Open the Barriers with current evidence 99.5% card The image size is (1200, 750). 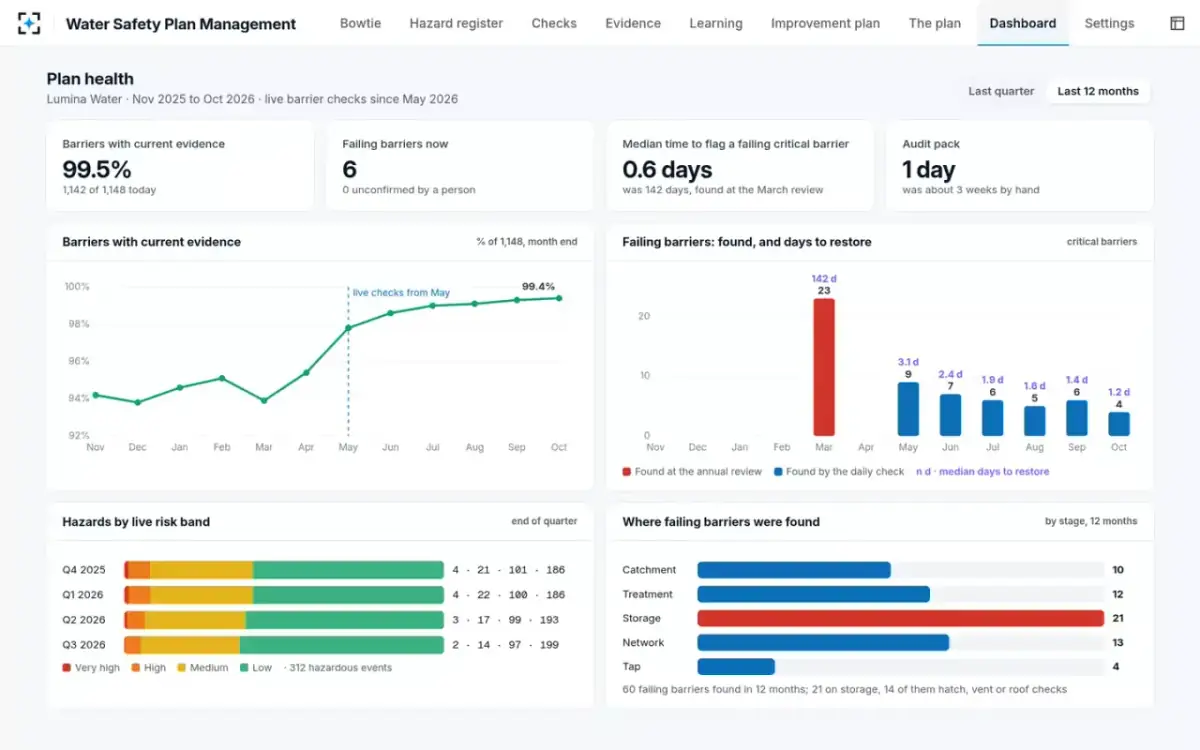(x=180, y=166)
